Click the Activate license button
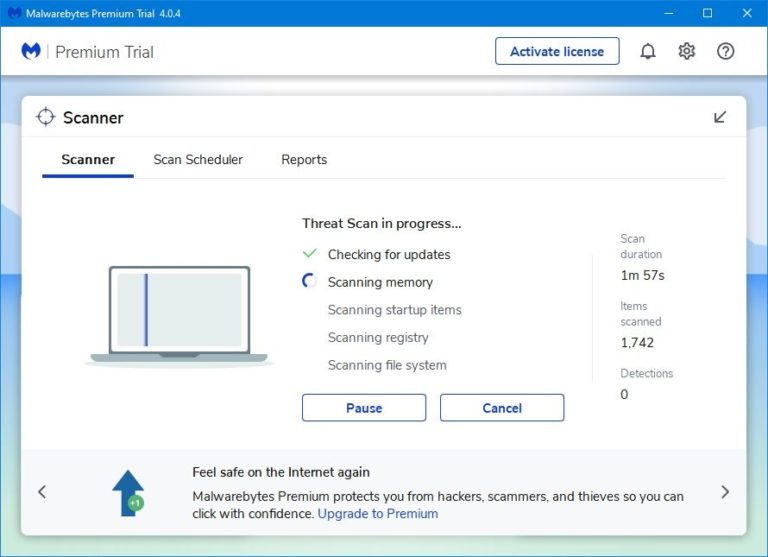The height and width of the screenshot is (557, 768). click(557, 51)
